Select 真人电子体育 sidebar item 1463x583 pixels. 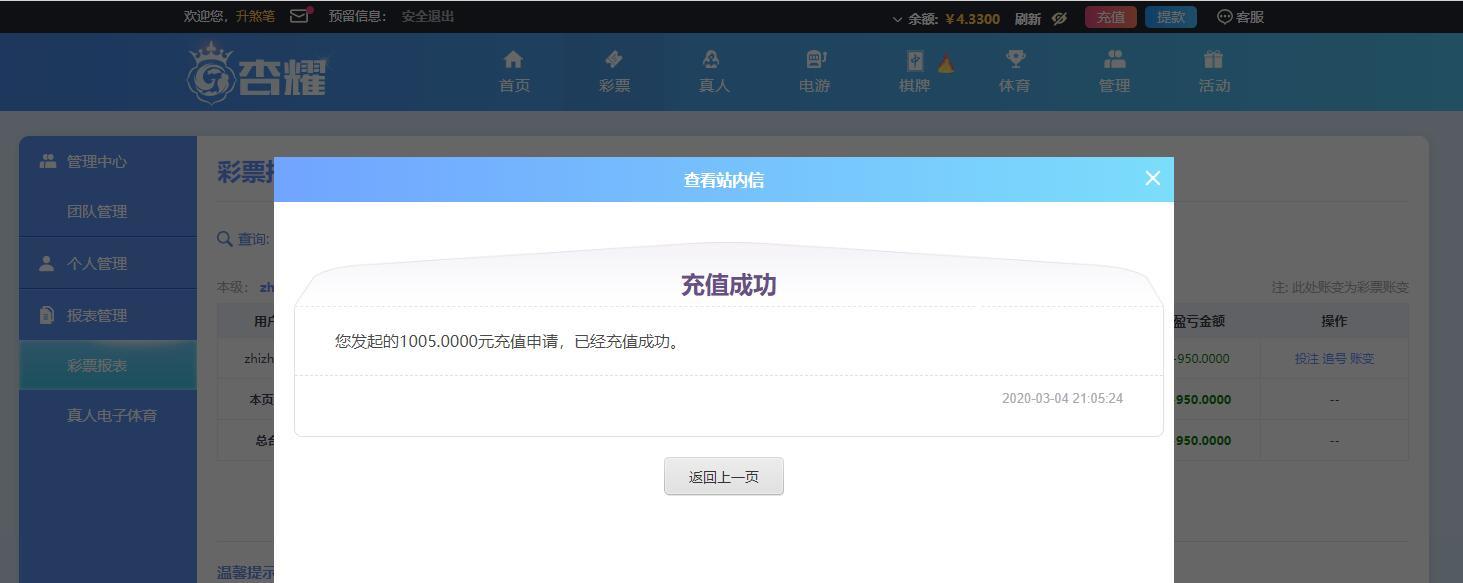click(x=112, y=416)
